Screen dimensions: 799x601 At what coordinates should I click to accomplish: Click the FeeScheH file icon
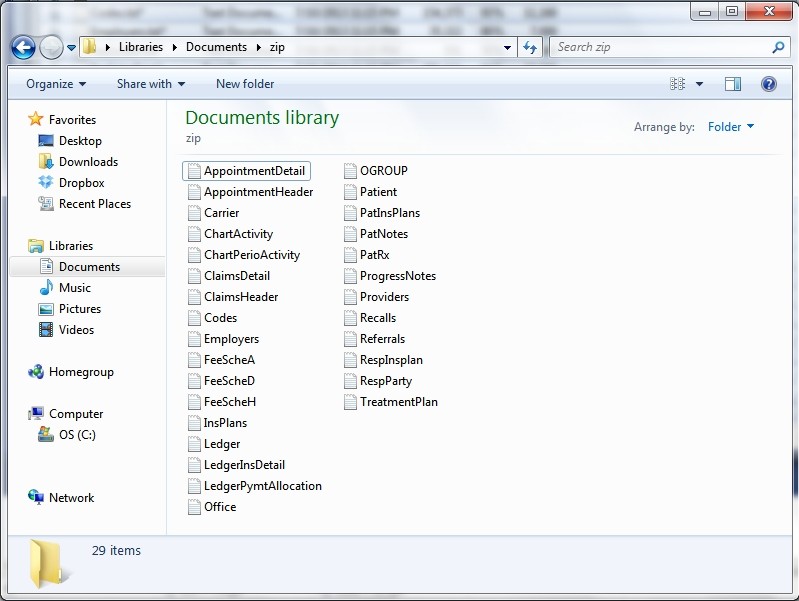(x=194, y=402)
